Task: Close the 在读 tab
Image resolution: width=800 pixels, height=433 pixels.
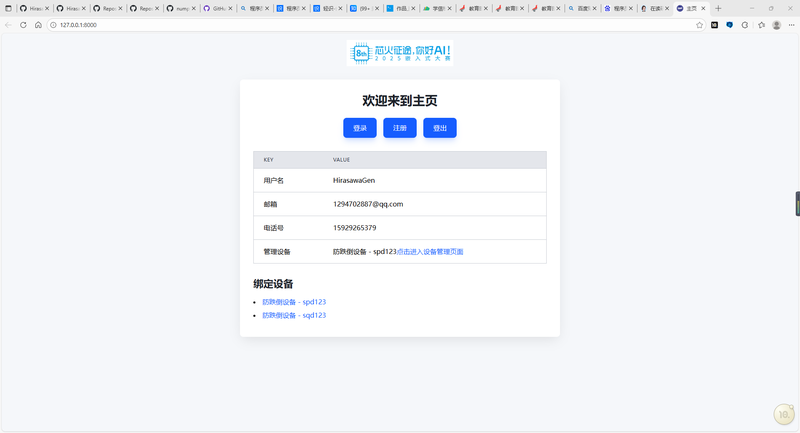Action: coord(667,8)
